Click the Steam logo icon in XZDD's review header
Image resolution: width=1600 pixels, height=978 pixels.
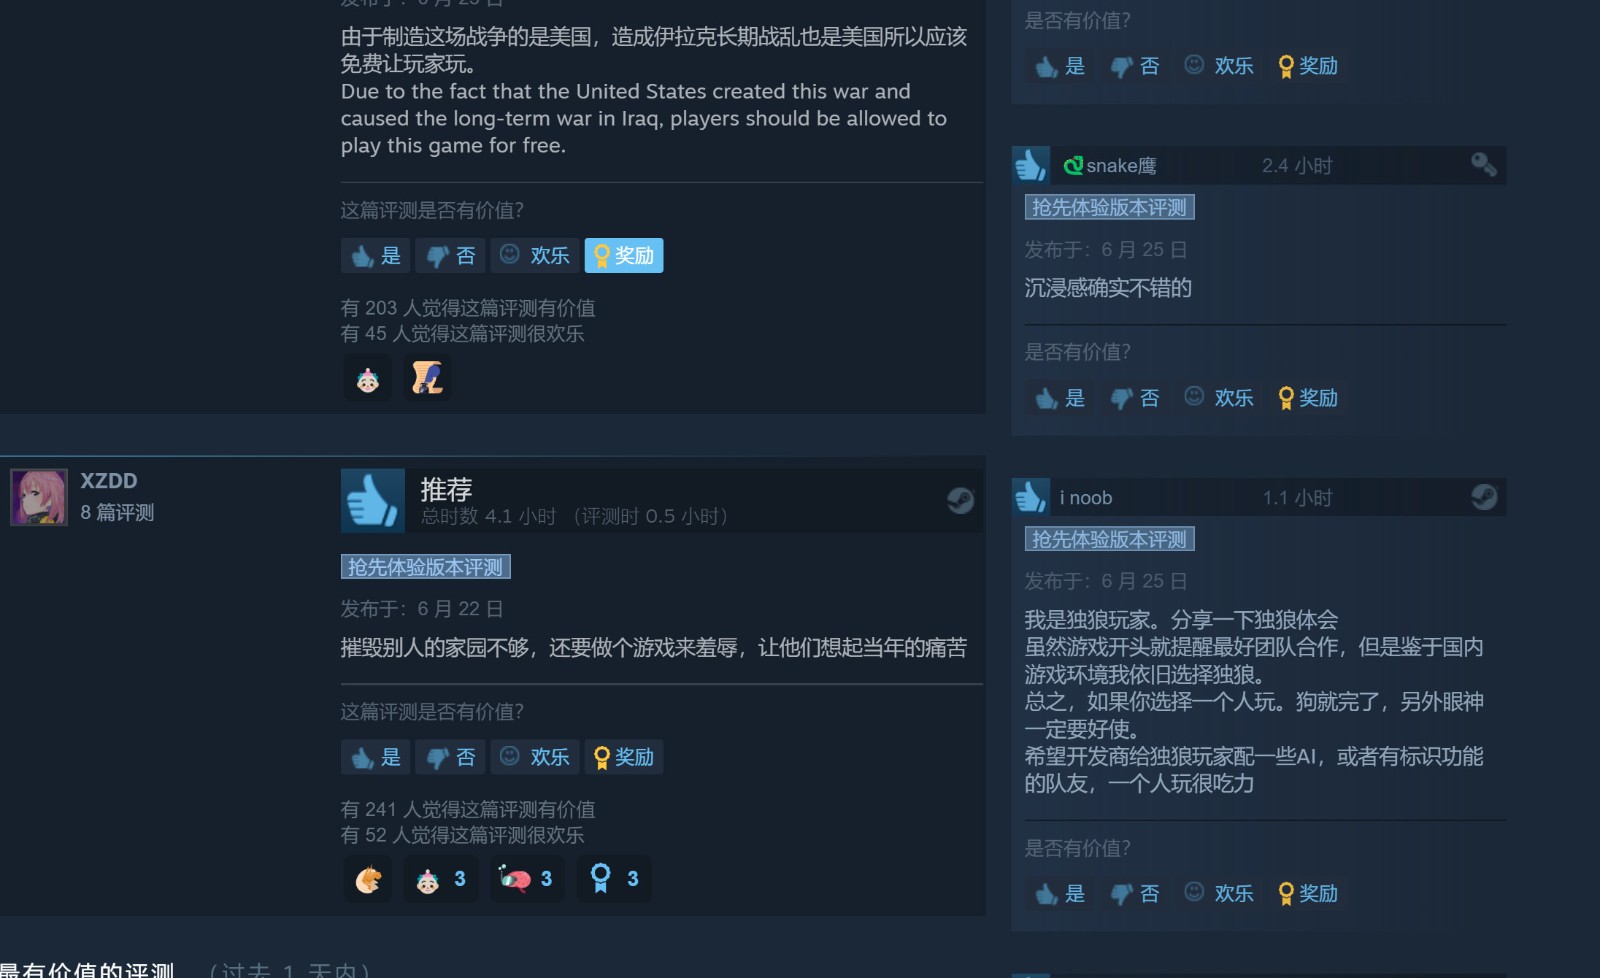(x=960, y=500)
